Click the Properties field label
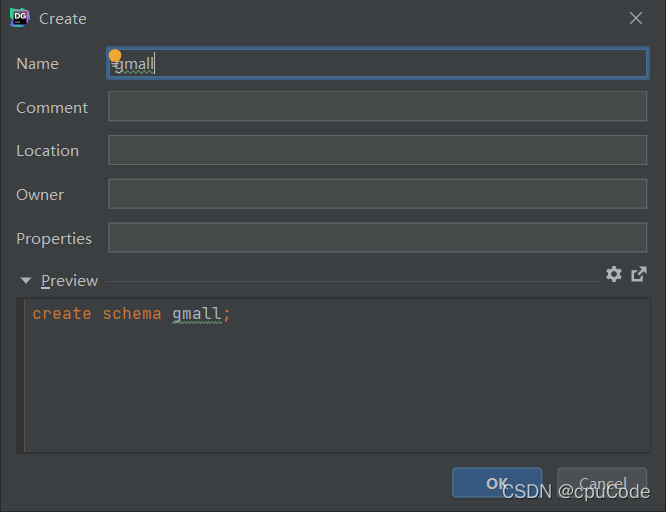666x512 pixels. [54, 239]
